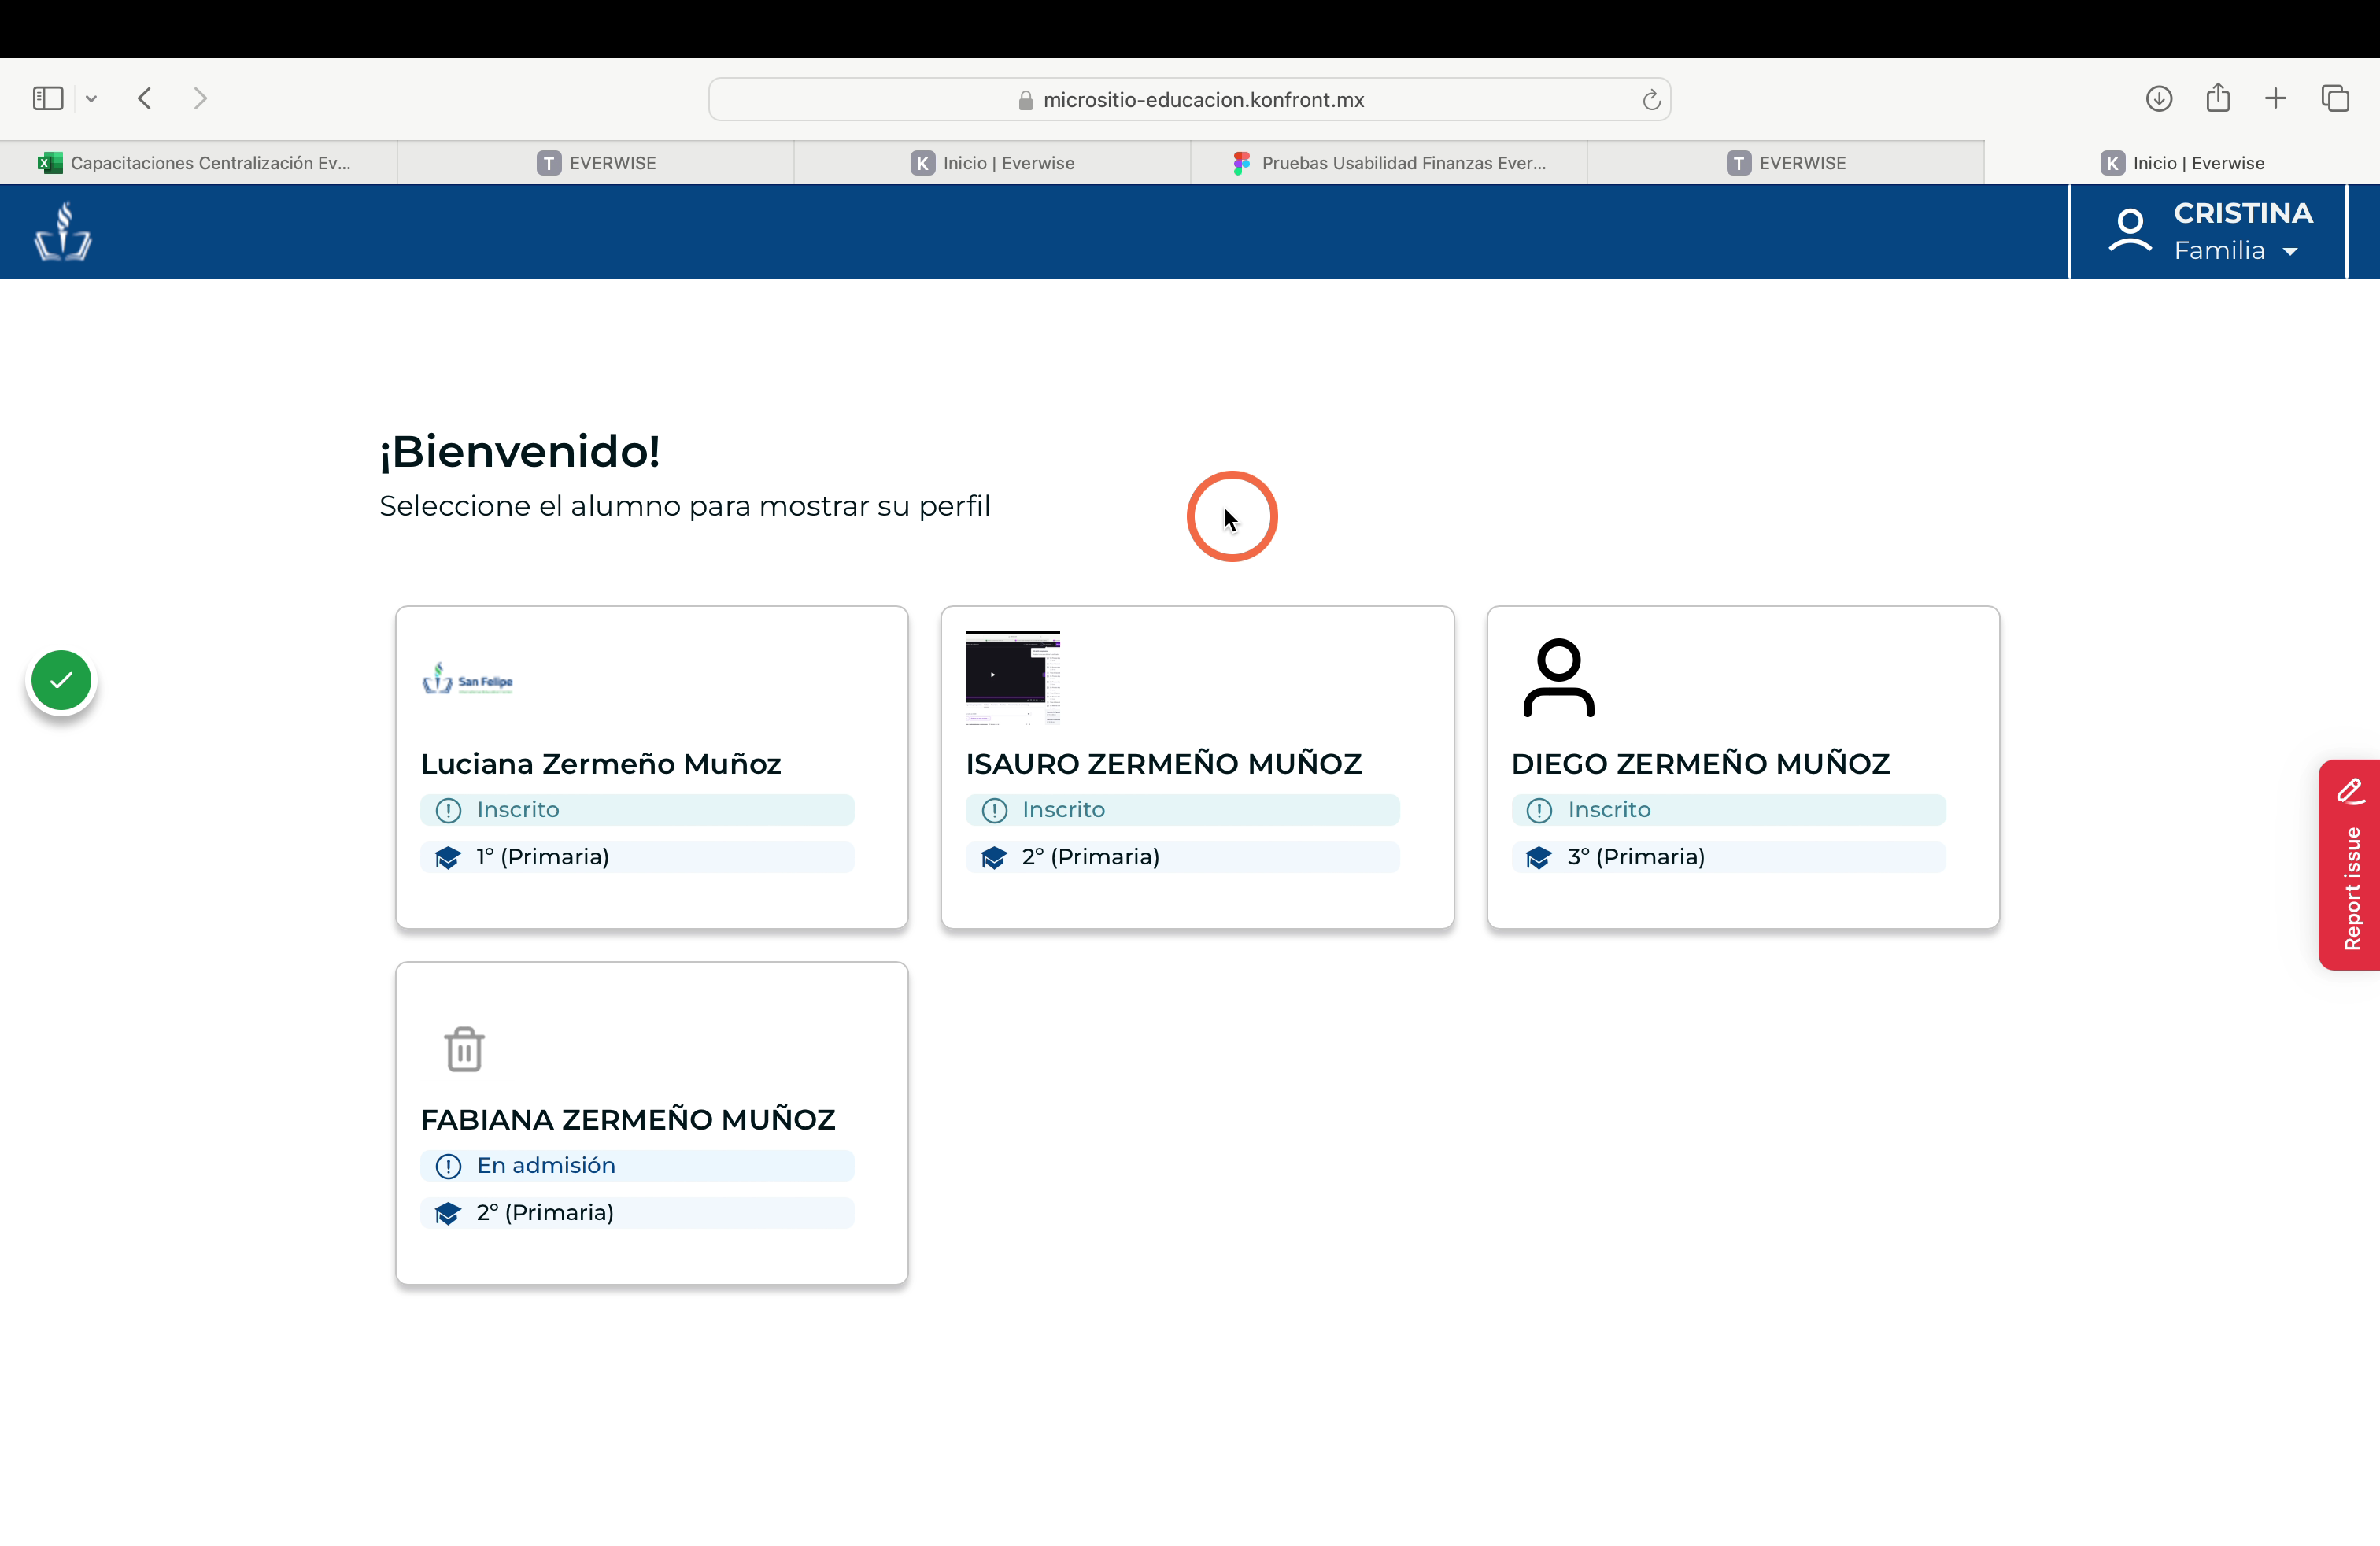
Task: Switch to the second EVERWISE tab
Action: click(1786, 162)
